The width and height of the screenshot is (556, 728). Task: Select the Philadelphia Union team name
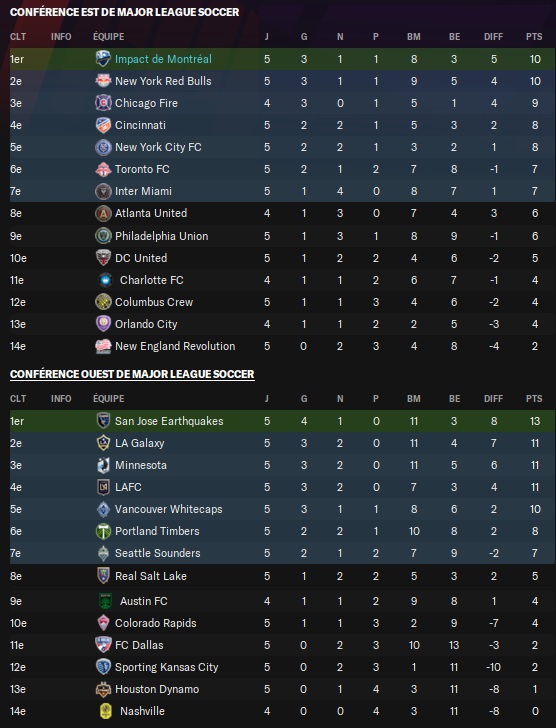coord(162,236)
